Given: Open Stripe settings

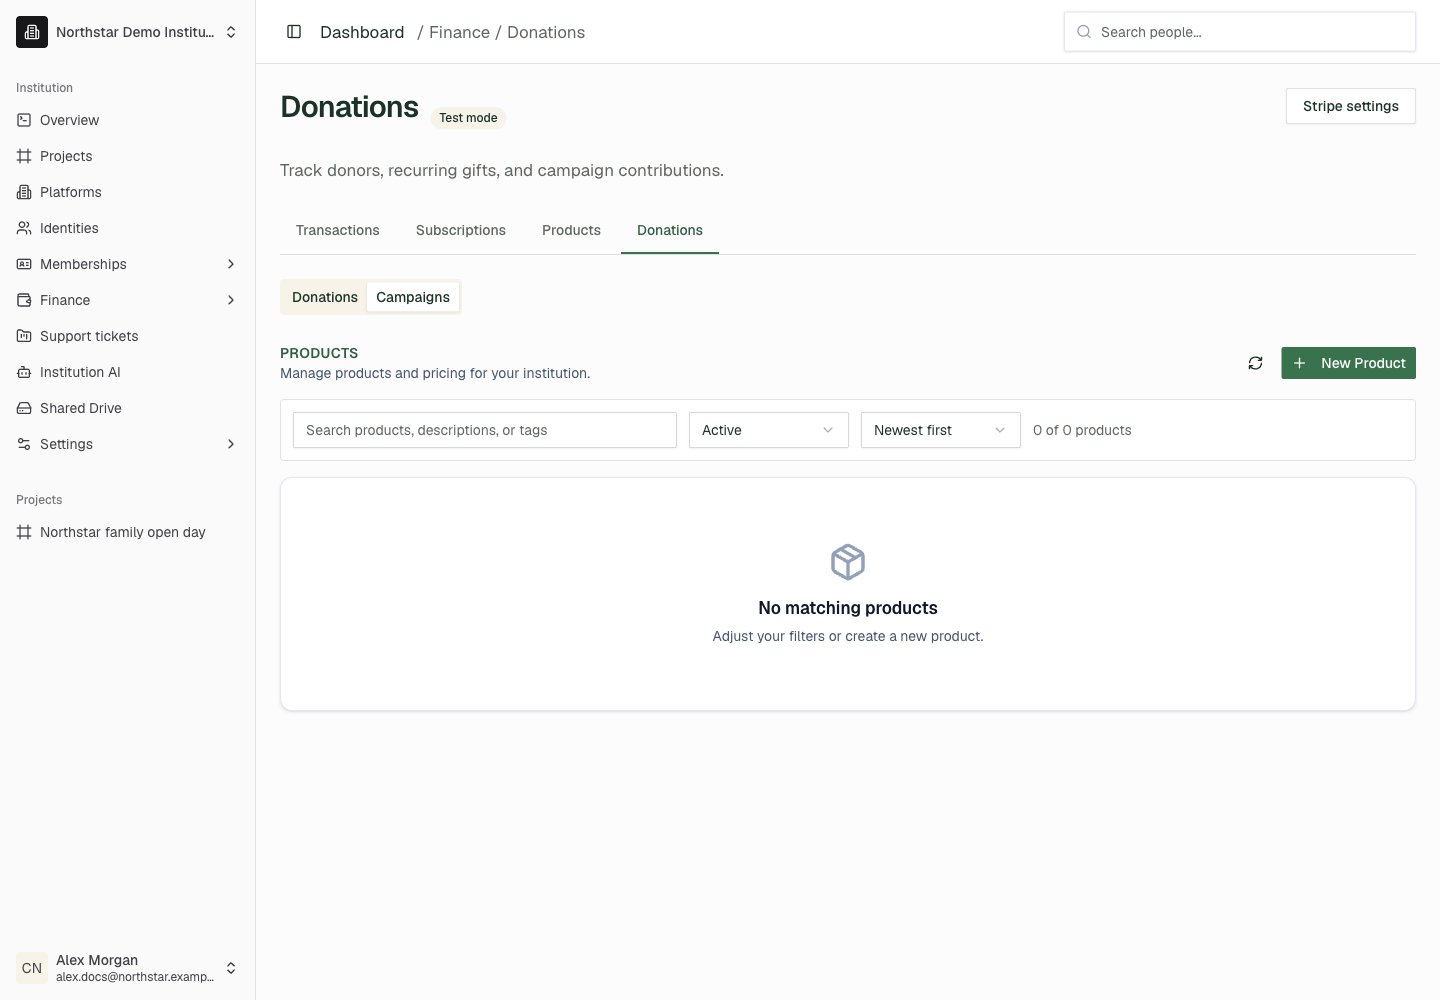Looking at the screenshot, I should 1351,106.
